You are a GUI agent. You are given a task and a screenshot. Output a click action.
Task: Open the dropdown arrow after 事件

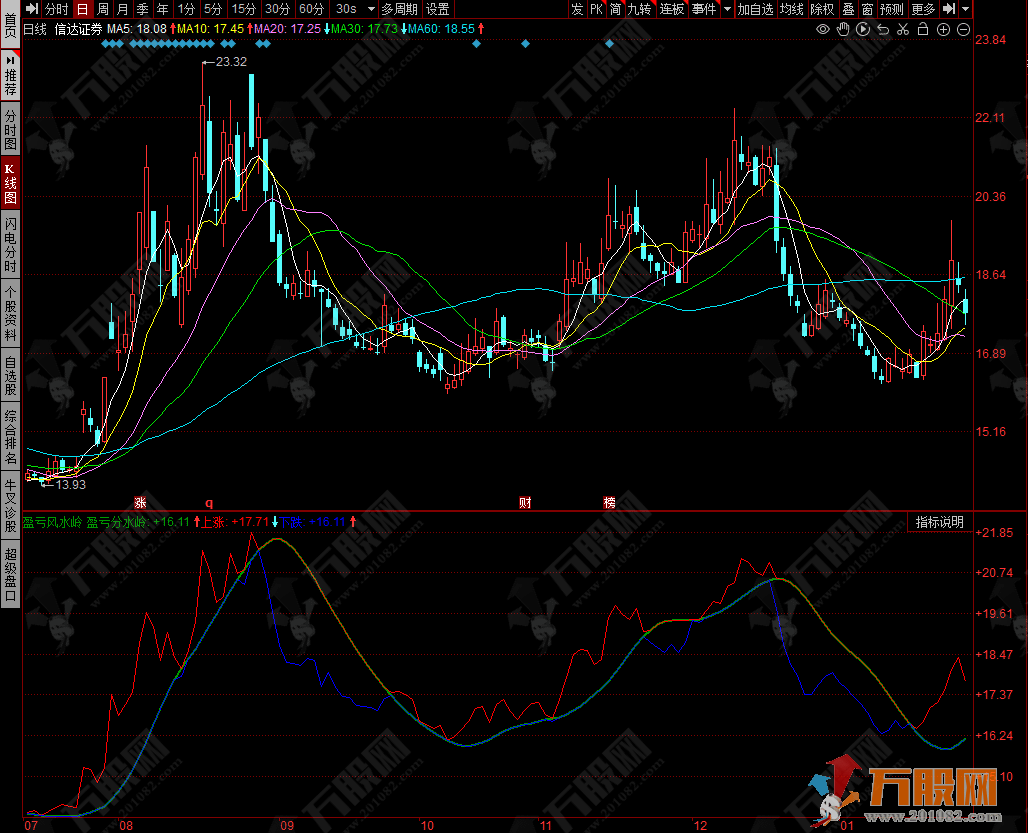[x=727, y=9]
